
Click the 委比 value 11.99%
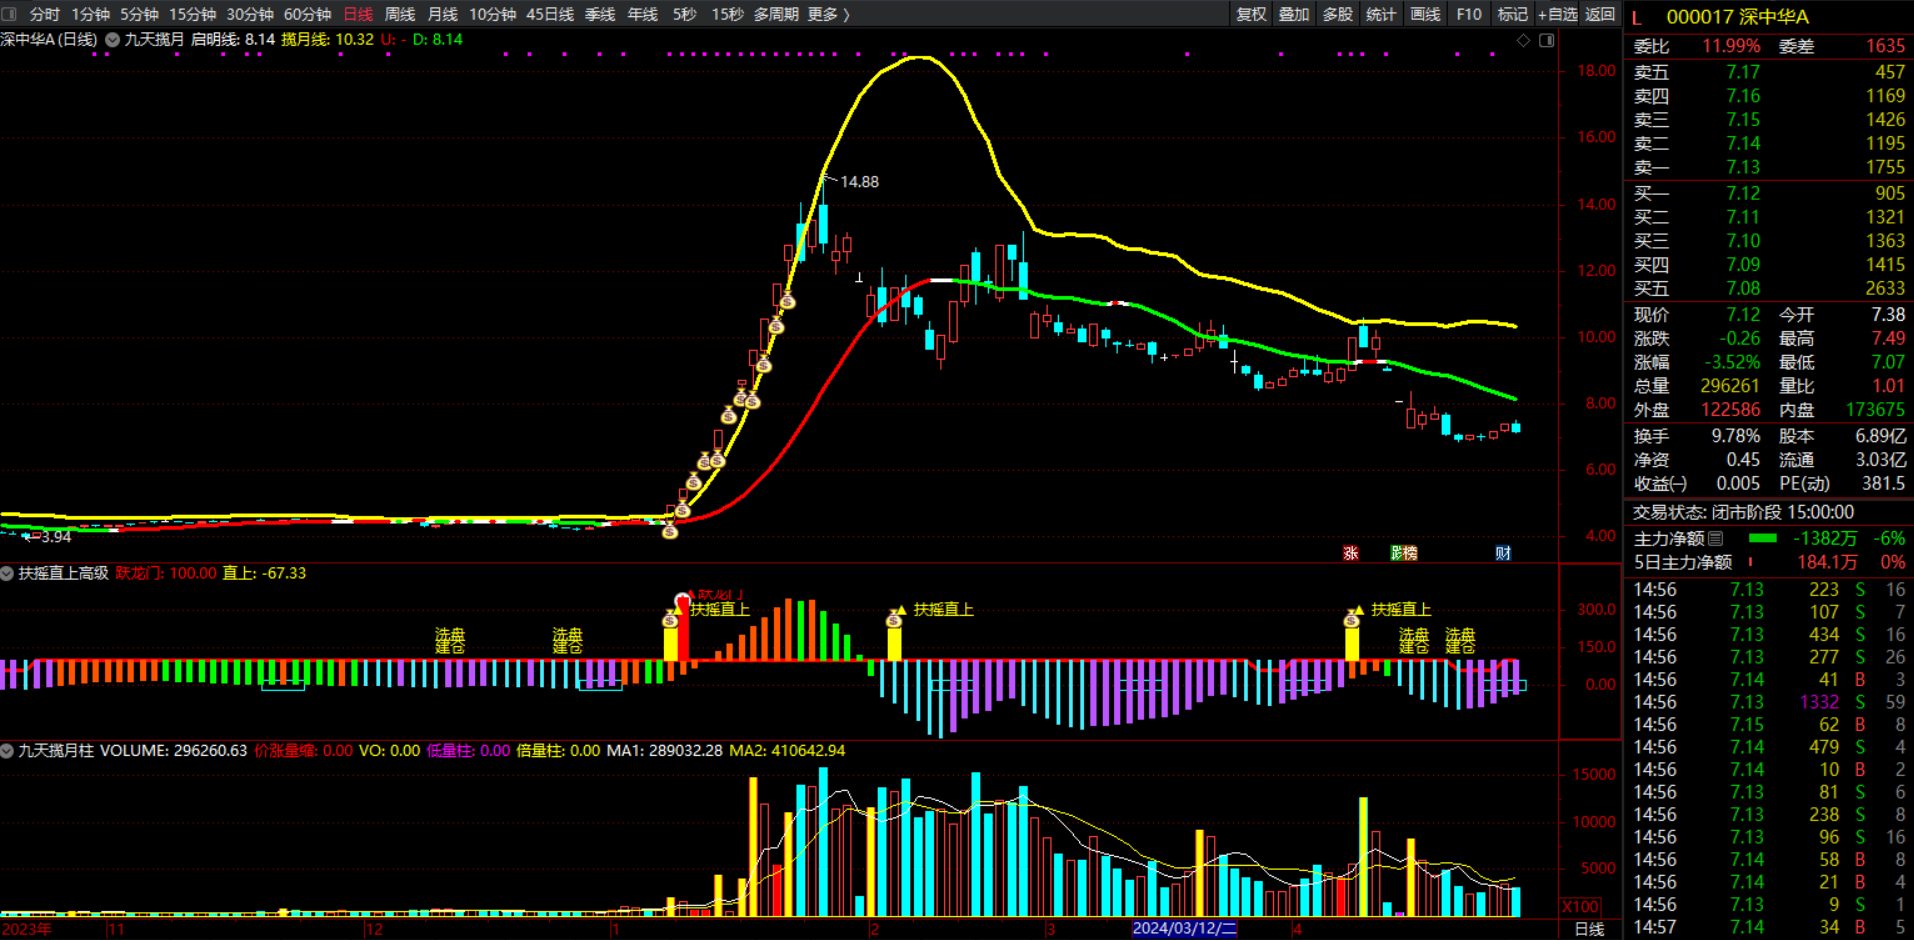pos(1731,46)
